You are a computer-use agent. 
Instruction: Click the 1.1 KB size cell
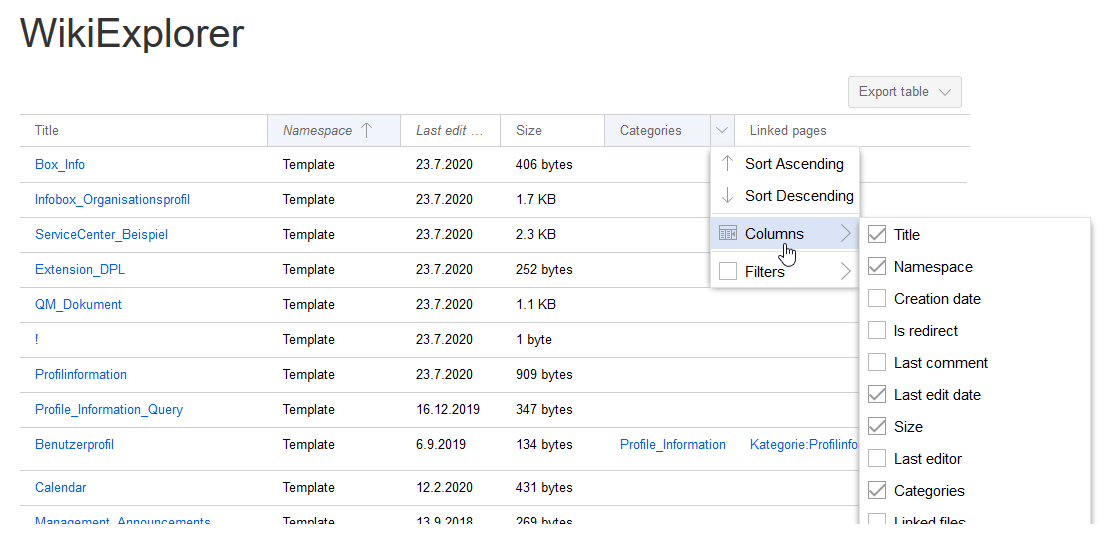535,304
